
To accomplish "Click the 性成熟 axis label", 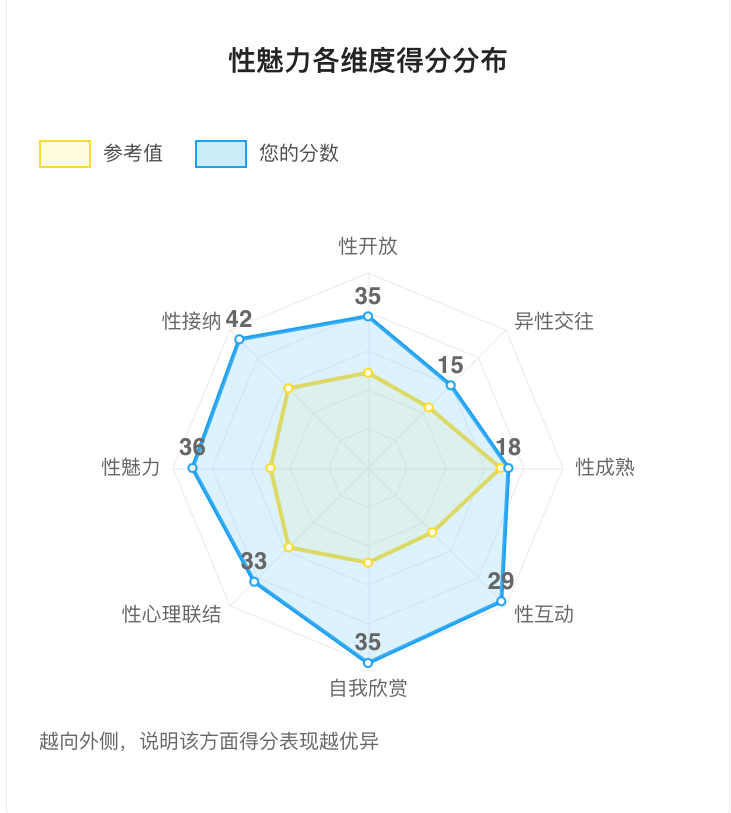I will [605, 467].
